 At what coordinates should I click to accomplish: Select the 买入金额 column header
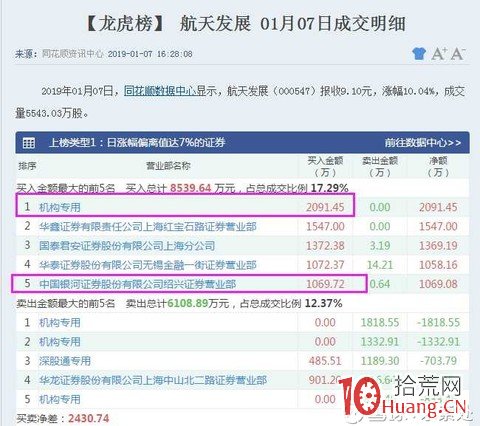coord(325,166)
